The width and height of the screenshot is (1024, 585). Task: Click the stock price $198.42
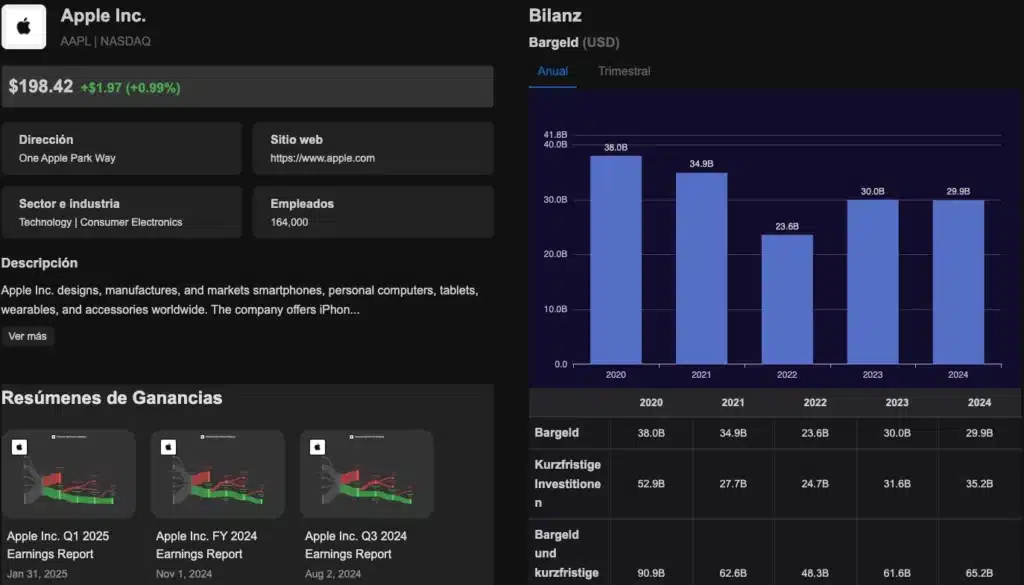pos(40,86)
